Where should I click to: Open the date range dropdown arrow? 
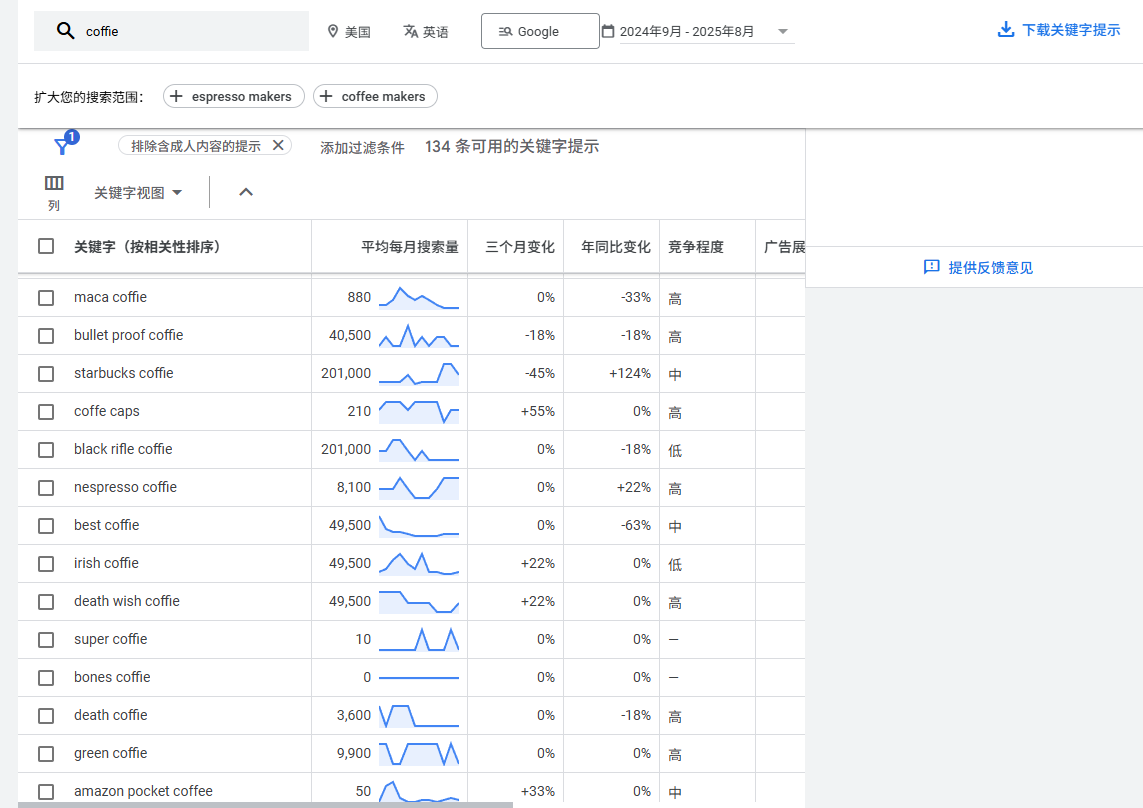(783, 32)
